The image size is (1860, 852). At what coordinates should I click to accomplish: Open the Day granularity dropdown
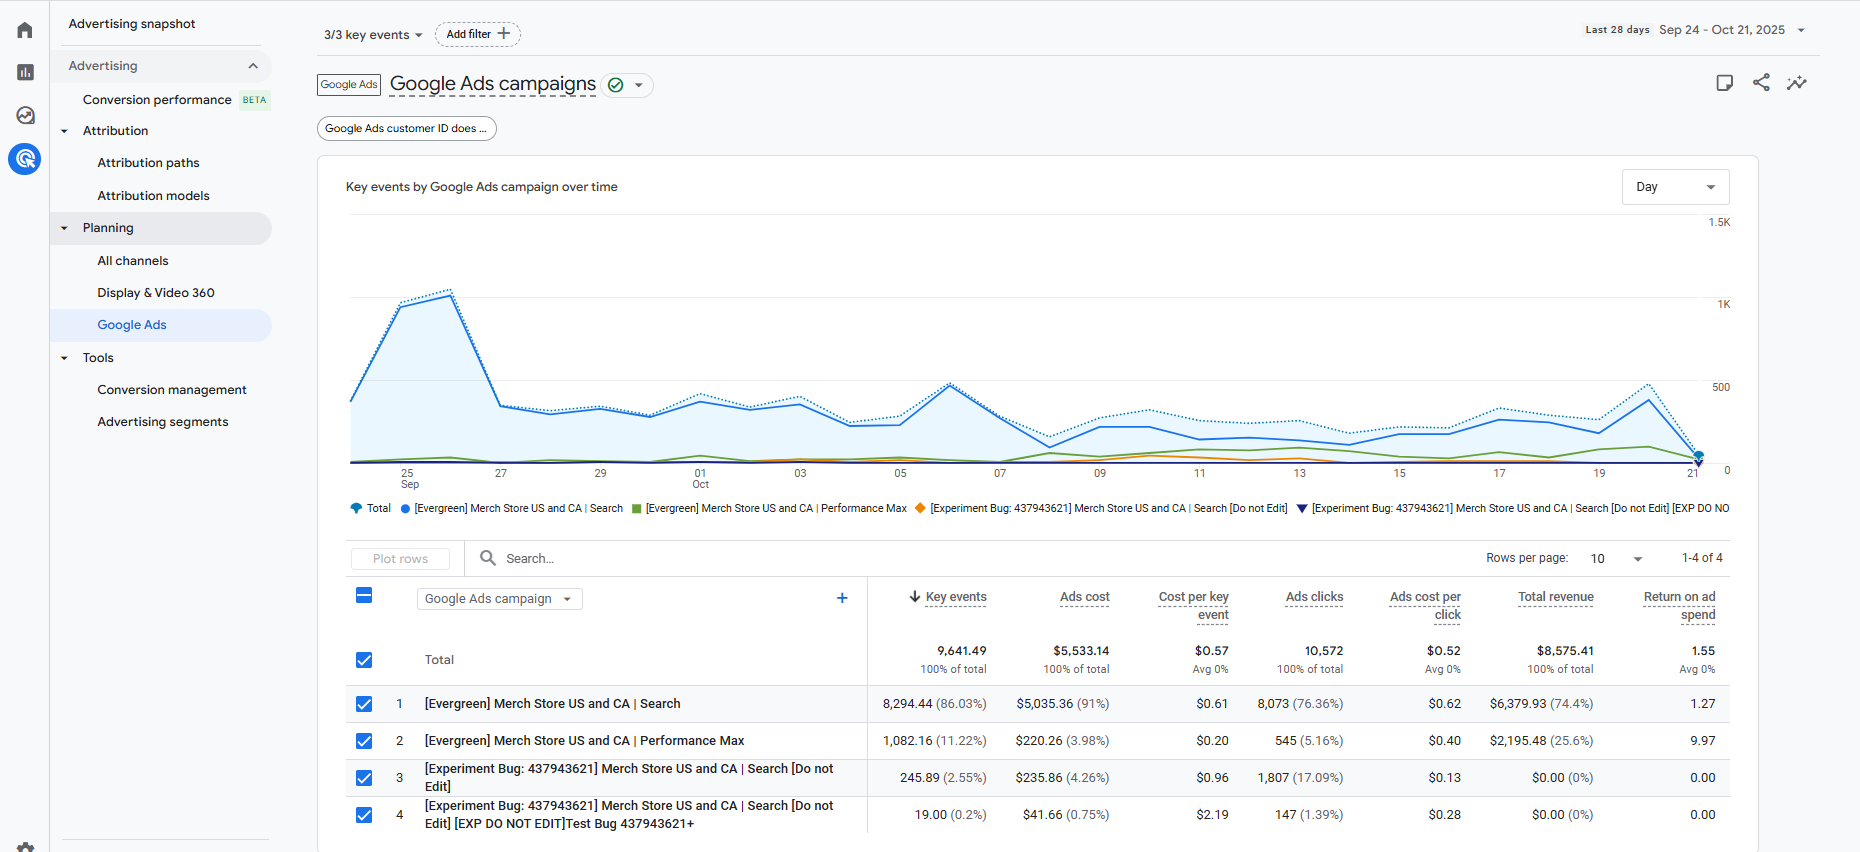point(1675,187)
